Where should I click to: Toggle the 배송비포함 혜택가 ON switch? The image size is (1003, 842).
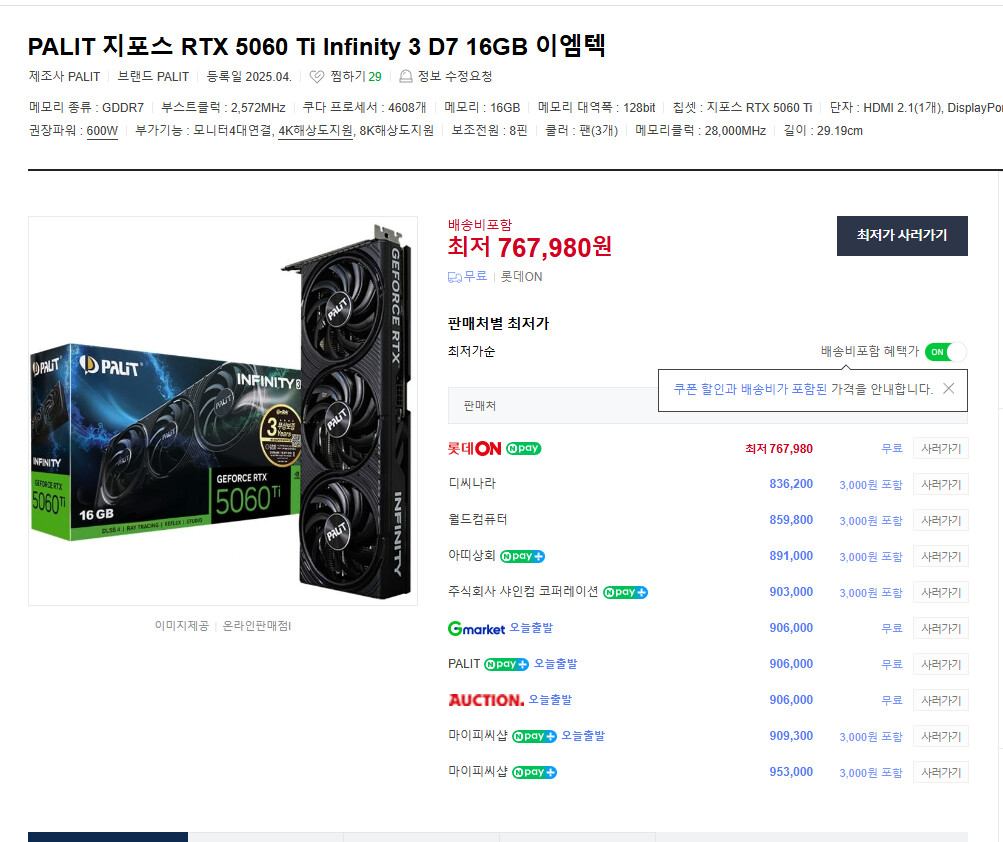click(945, 352)
